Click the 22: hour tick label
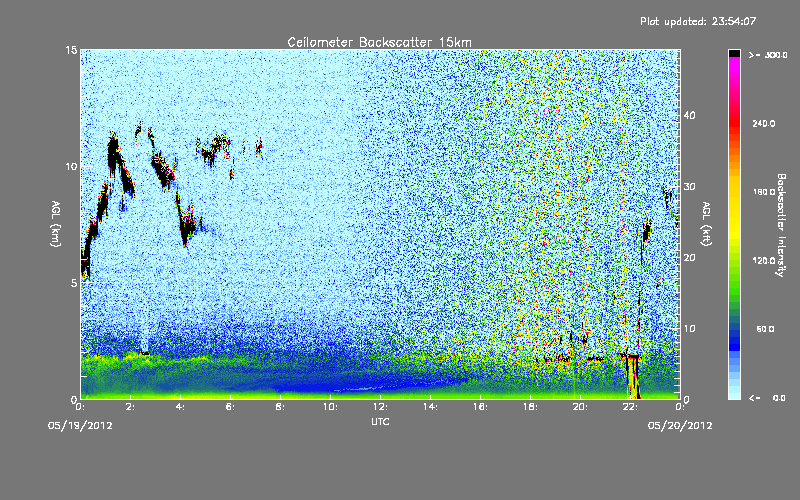Viewport: 800px width, 500px height. 630,407
